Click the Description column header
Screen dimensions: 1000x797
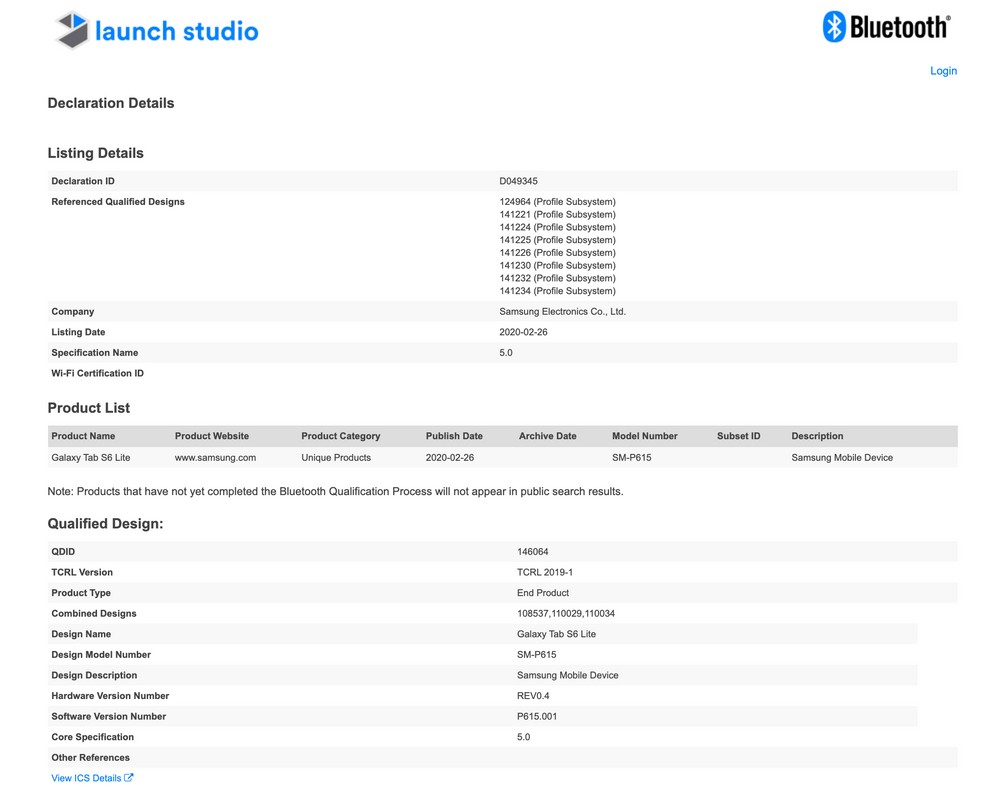[818, 436]
